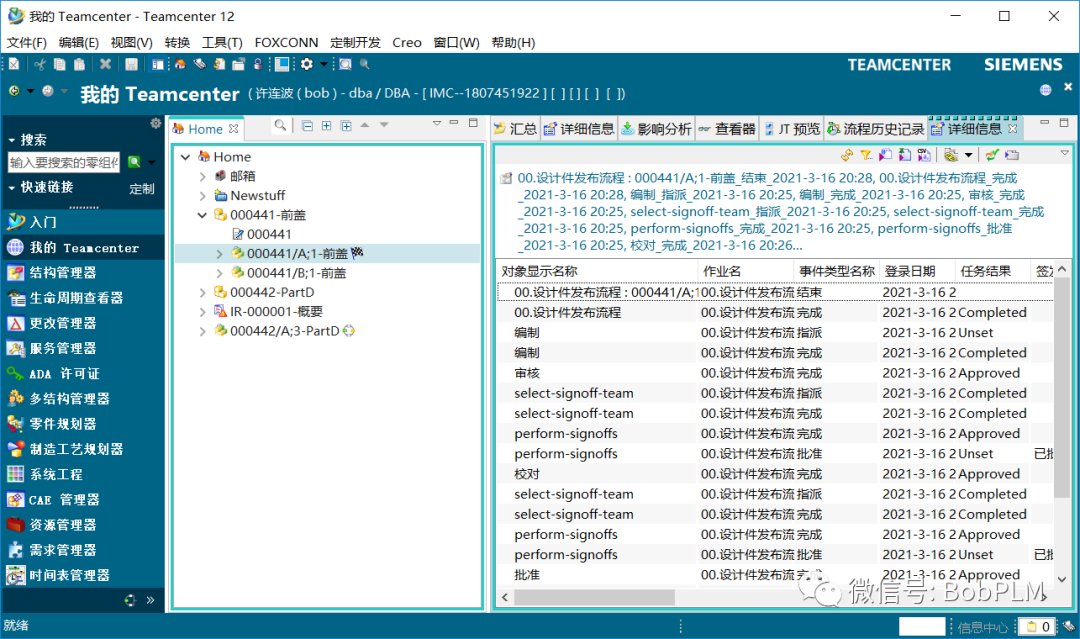The width and height of the screenshot is (1080, 639).
Task: Click the search input field 输入要搜索的零组件
Action: [x=63, y=162]
